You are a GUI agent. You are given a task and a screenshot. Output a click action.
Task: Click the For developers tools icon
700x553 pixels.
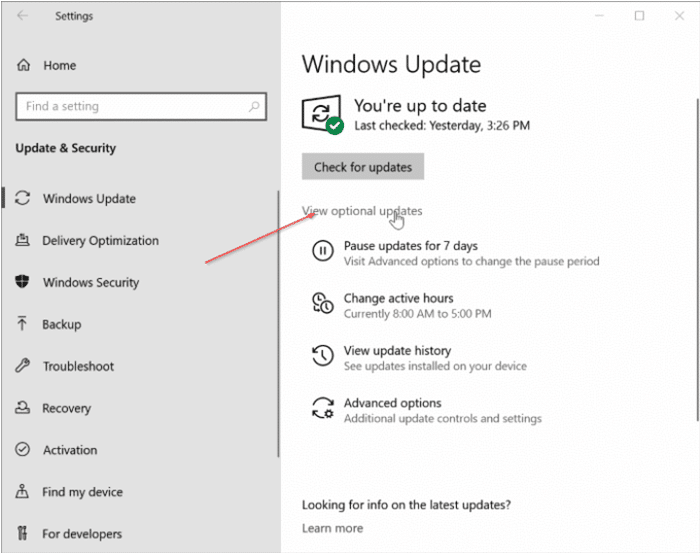[x=22, y=533]
